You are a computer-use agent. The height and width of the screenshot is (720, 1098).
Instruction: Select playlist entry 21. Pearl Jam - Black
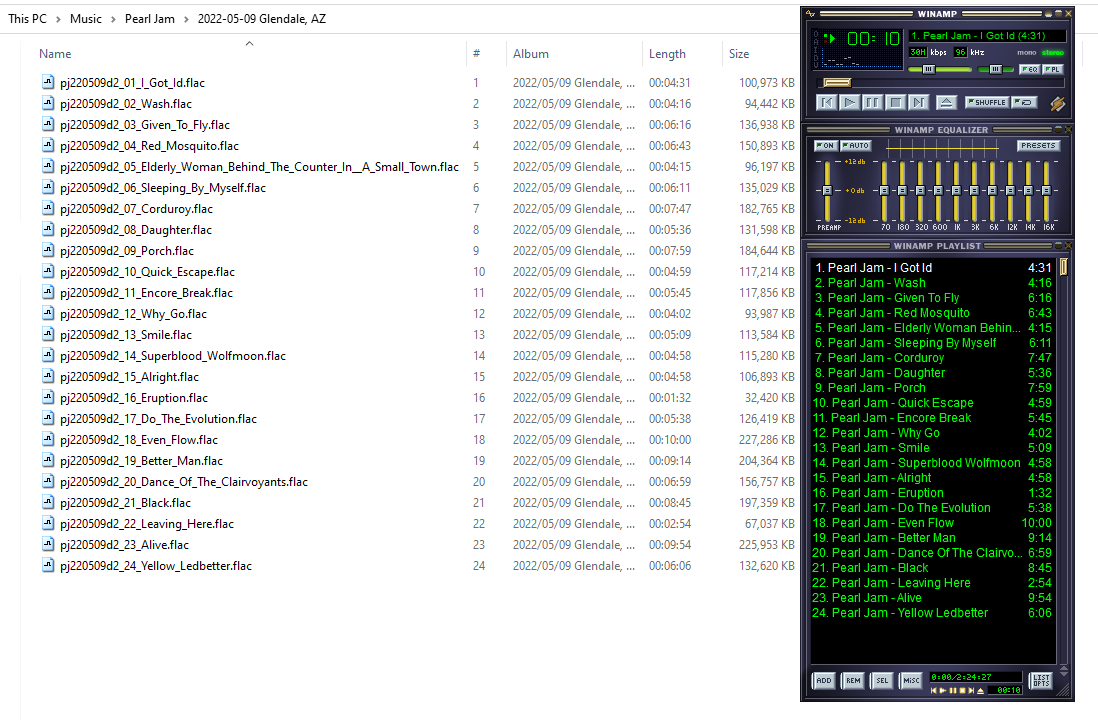tap(932, 568)
